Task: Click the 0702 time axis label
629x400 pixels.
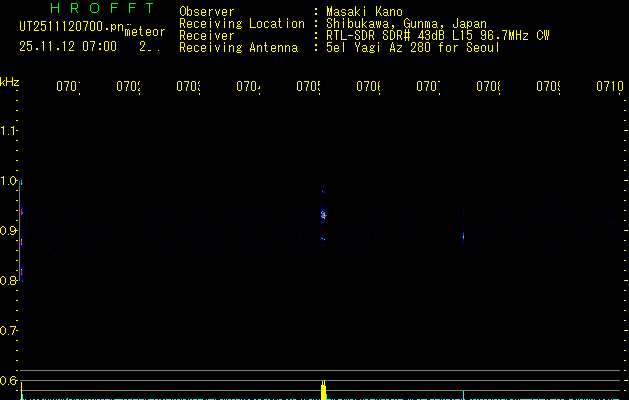Action: click(x=128, y=87)
